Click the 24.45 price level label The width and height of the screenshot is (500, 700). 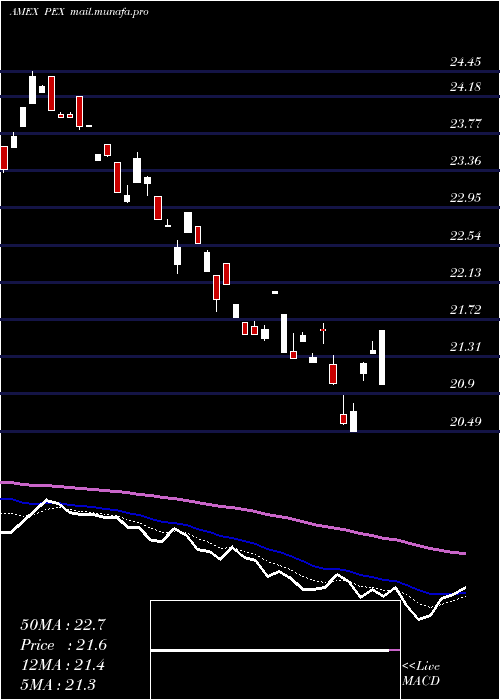pos(465,62)
